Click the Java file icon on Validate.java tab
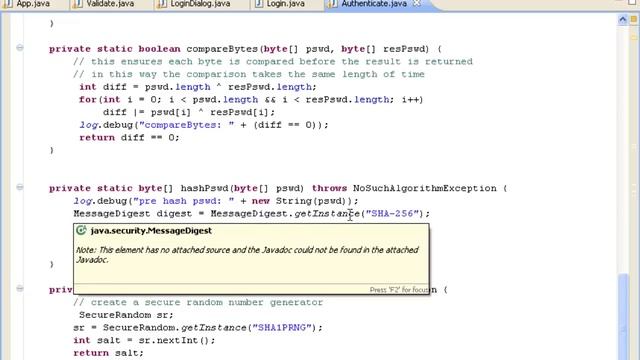640x360 pixels. pos(77,4)
